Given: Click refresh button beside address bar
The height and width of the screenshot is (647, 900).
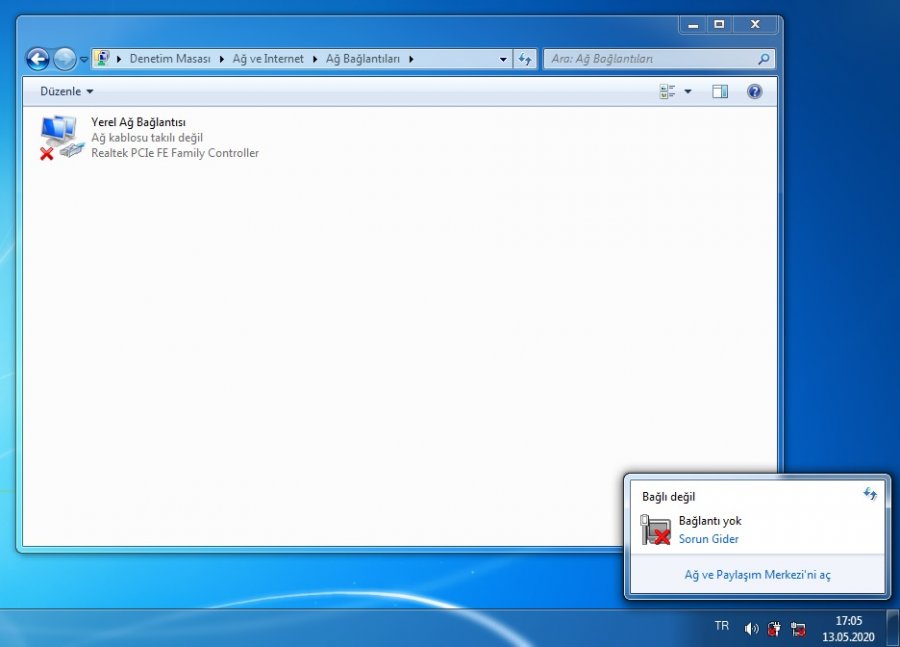Looking at the screenshot, I should tap(526, 59).
